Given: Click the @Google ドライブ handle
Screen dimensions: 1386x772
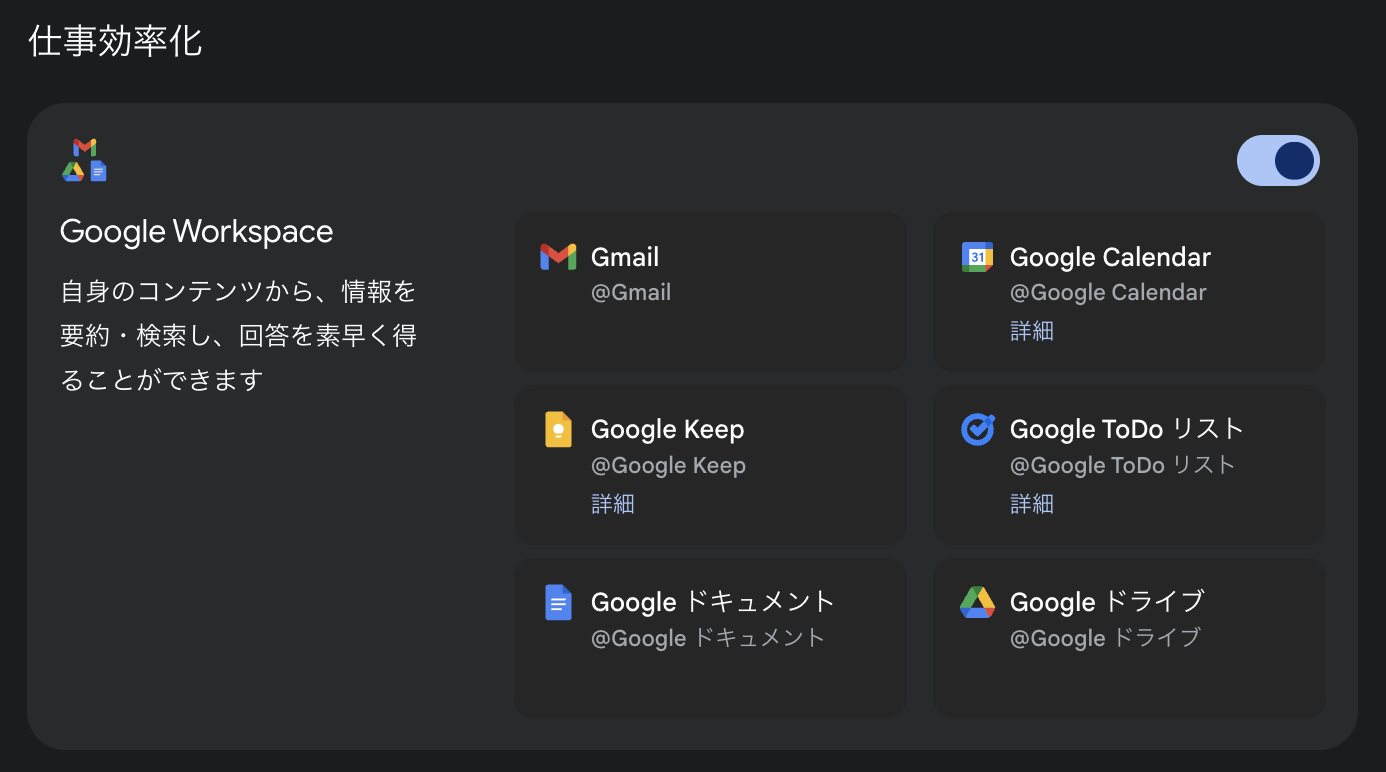Looking at the screenshot, I should [x=1105, y=638].
